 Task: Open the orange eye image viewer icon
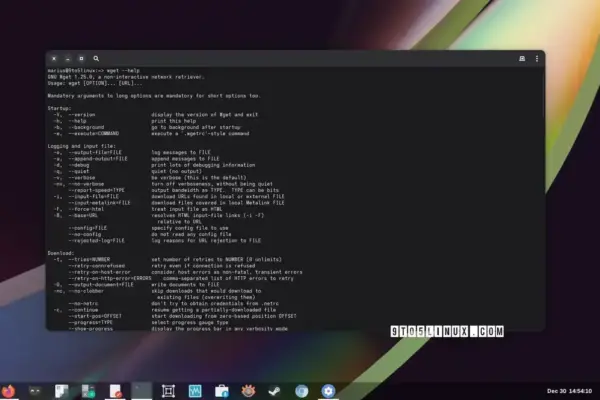click(248, 391)
